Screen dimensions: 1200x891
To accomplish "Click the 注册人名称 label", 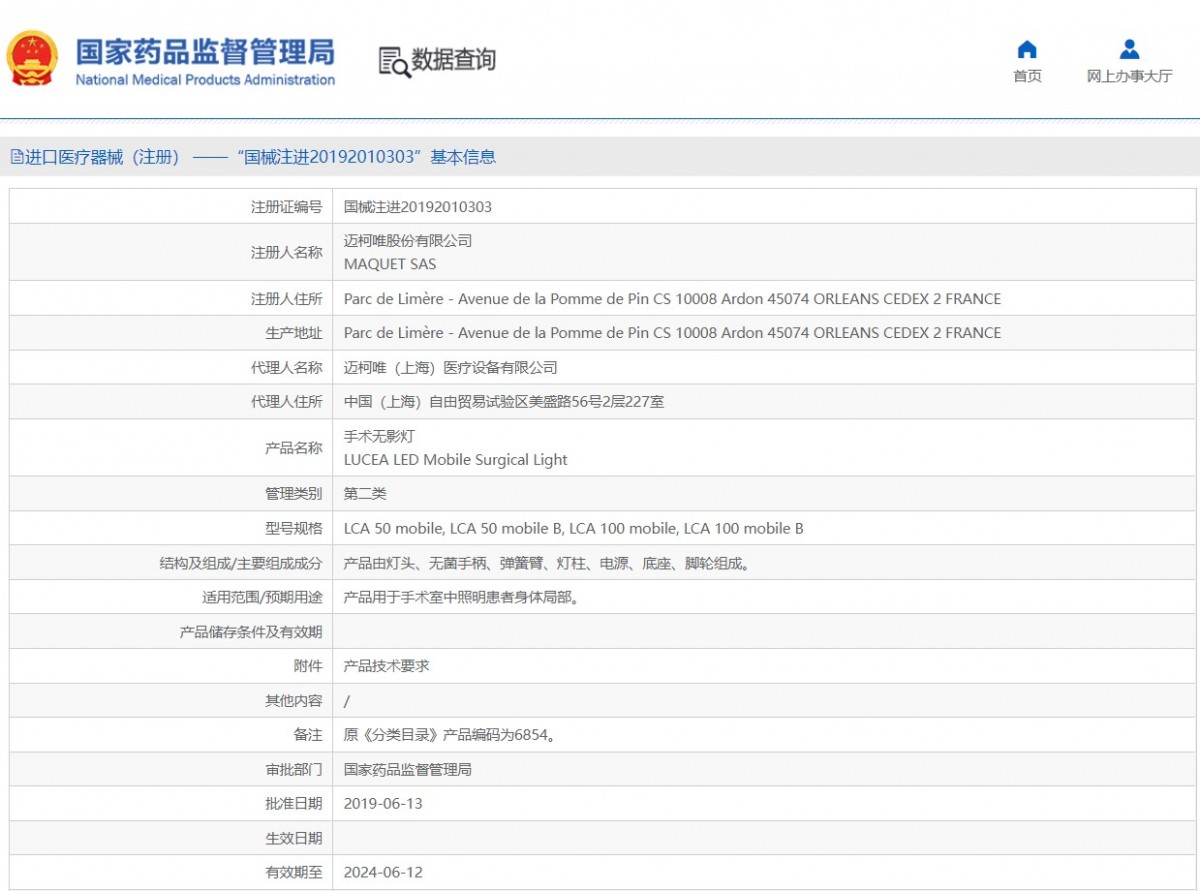I will tap(286, 253).
